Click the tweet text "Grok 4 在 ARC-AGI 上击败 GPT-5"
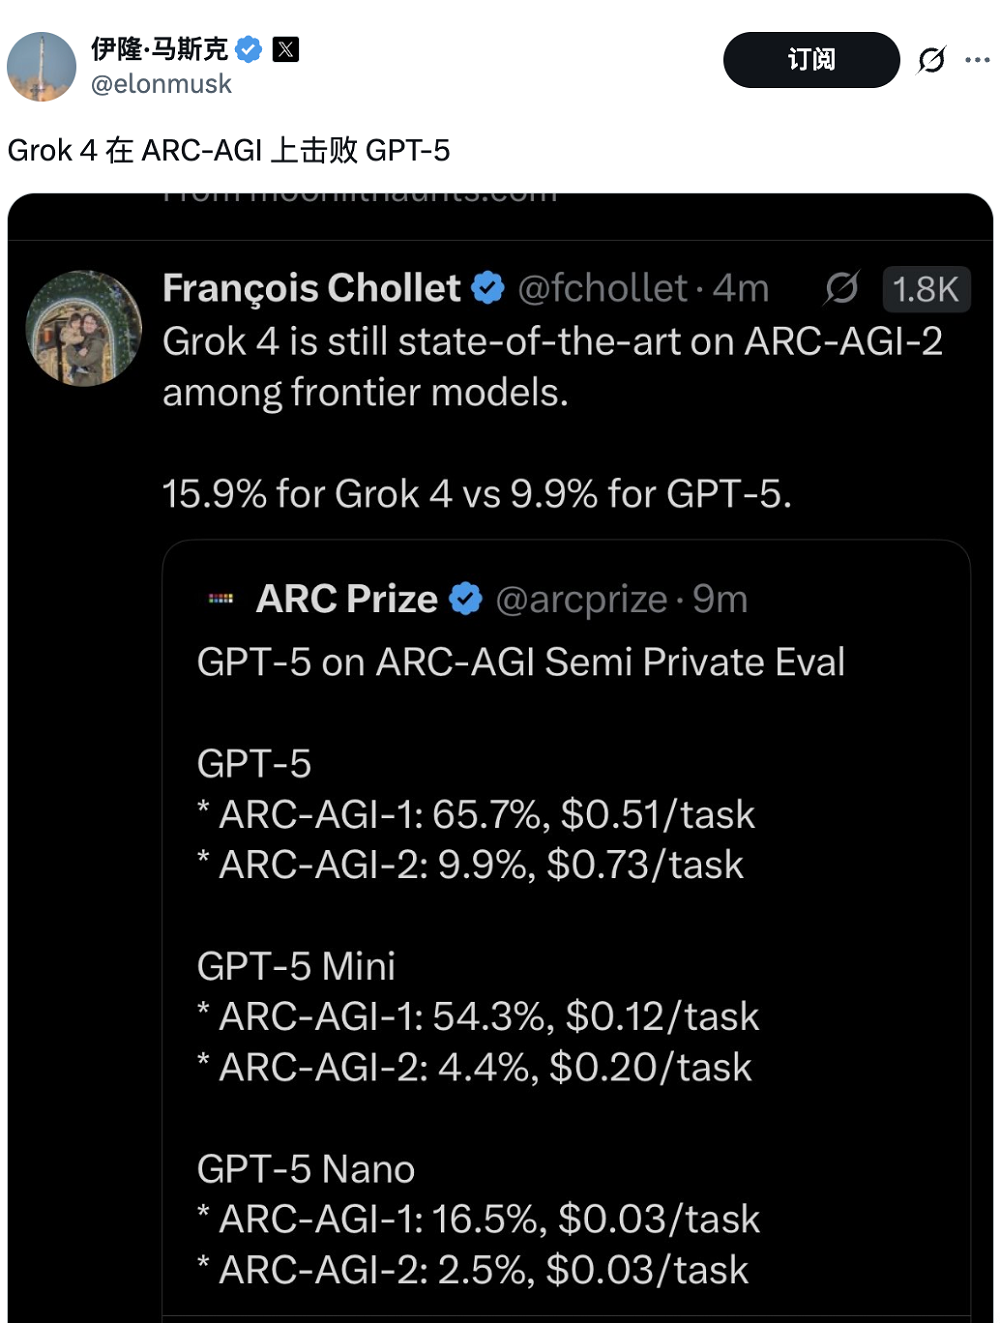 pyautogui.click(x=229, y=151)
